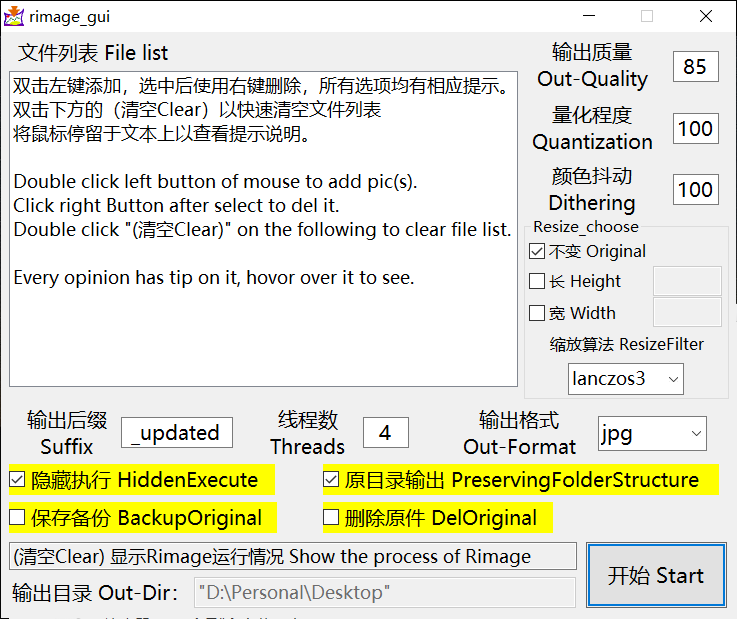Click the Out-Quality value field

(x=695, y=67)
